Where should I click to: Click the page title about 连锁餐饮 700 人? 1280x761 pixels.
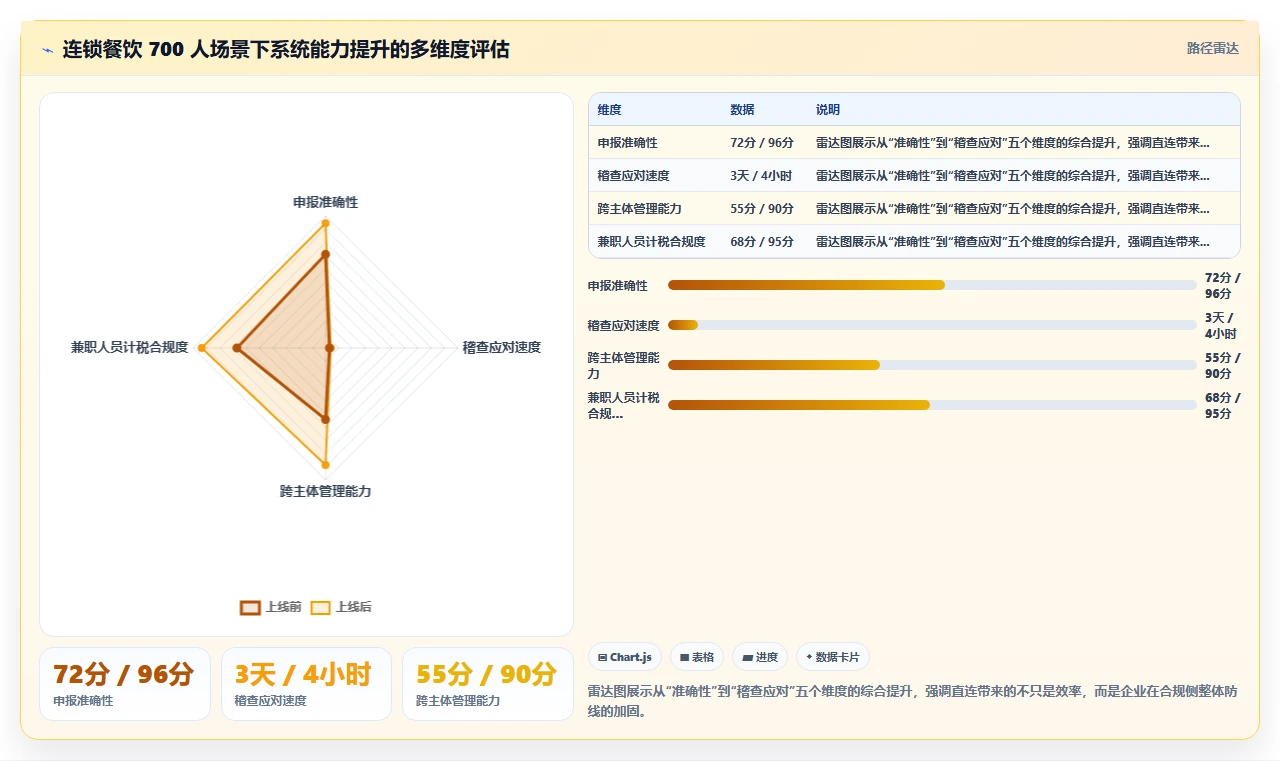pyautogui.click(x=286, y=50)
